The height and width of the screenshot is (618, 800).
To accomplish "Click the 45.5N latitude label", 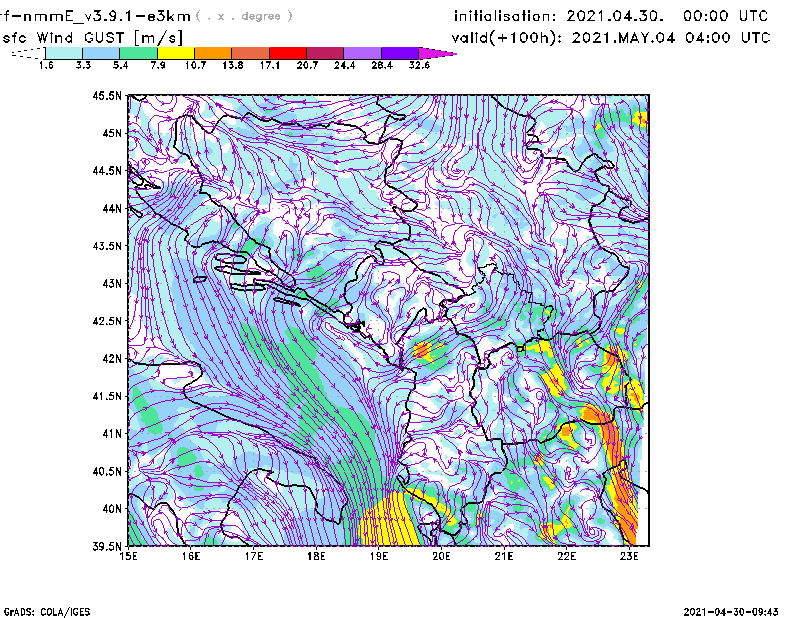I will point(107,95).
